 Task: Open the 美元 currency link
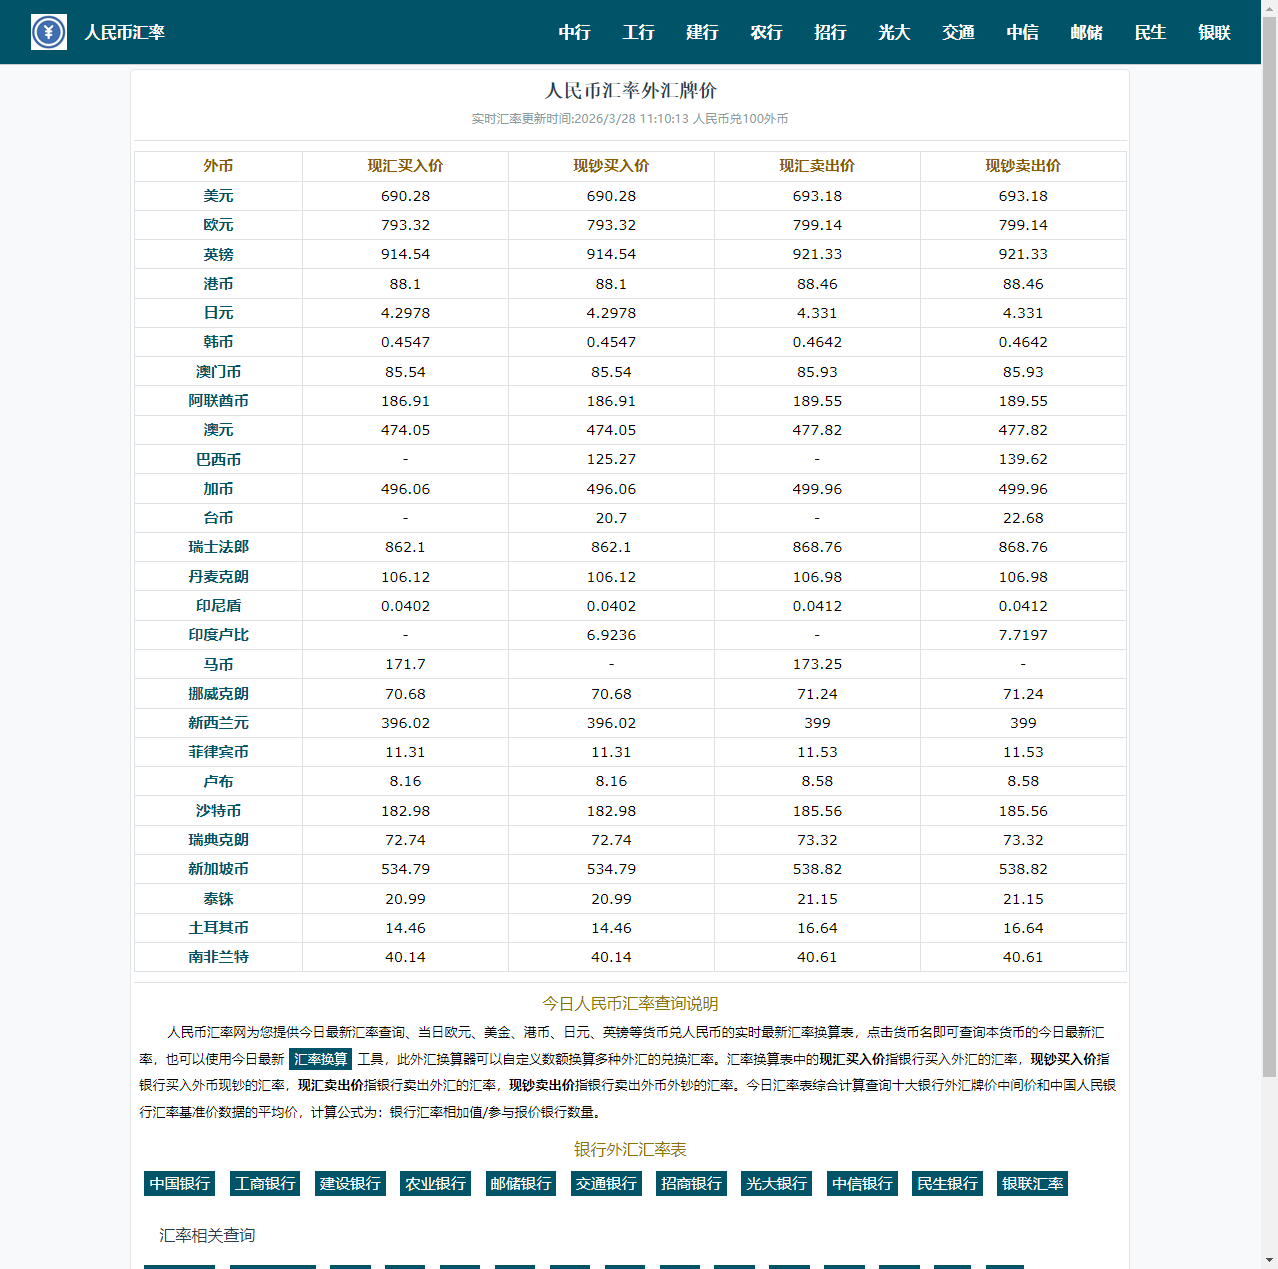coord(218,196)
